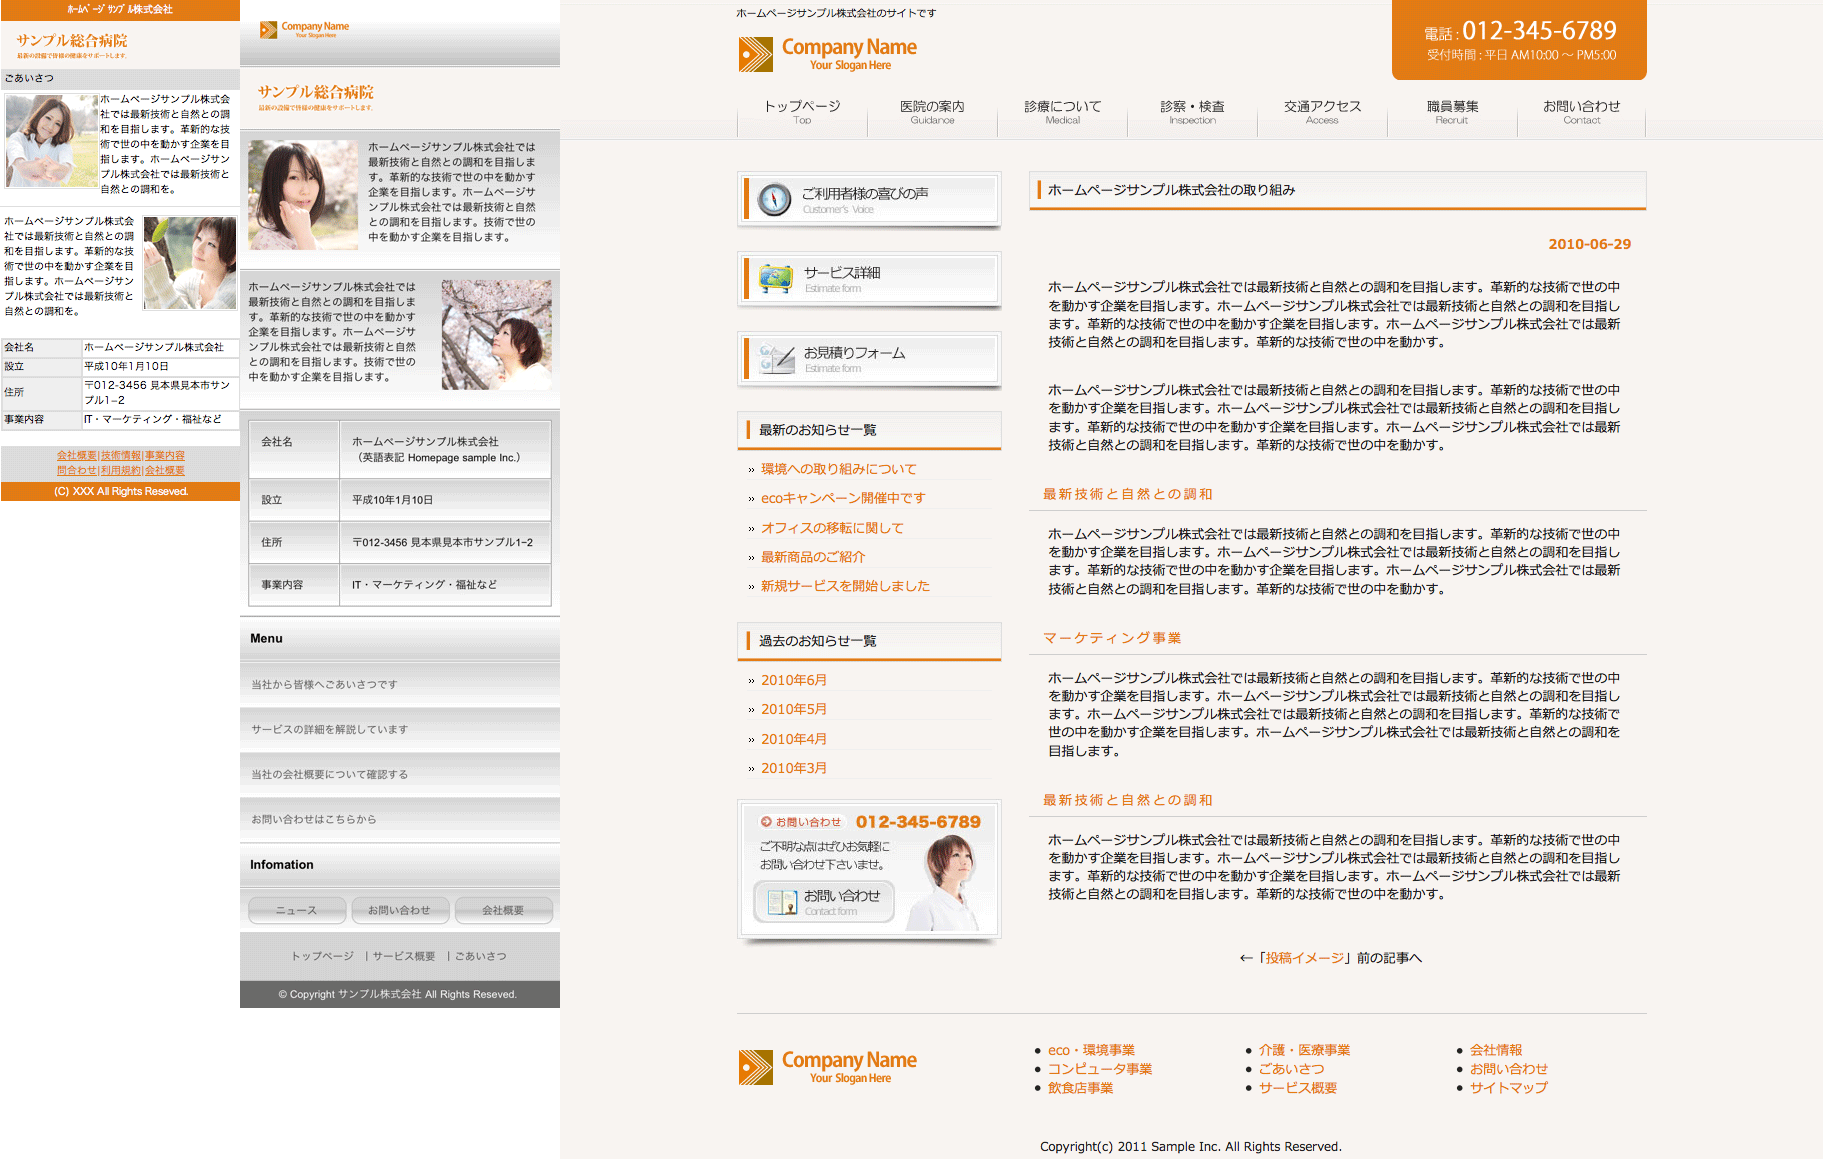Click the ニュース button under Infomation
This screenshot has width=1823, height=1159.
click(297, 910)
